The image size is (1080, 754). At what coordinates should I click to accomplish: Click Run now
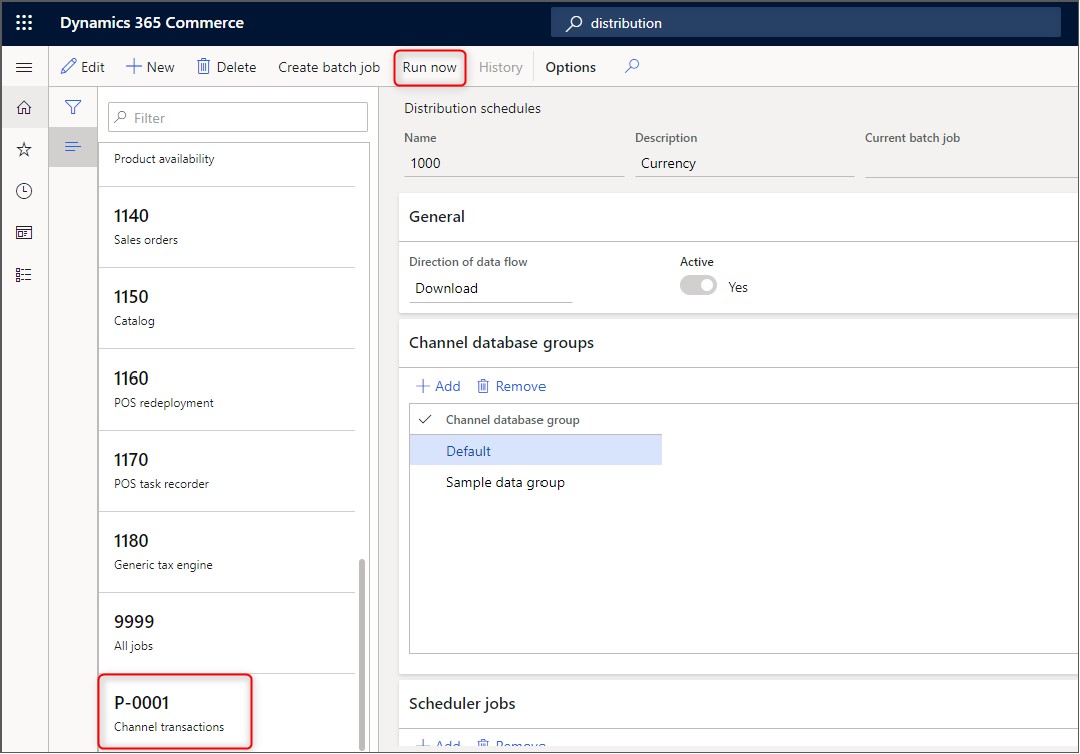pos(430,67)
